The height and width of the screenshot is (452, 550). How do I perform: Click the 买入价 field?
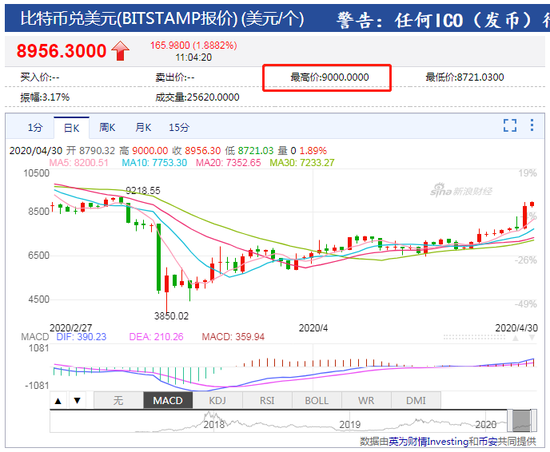[x=40, y=77]
